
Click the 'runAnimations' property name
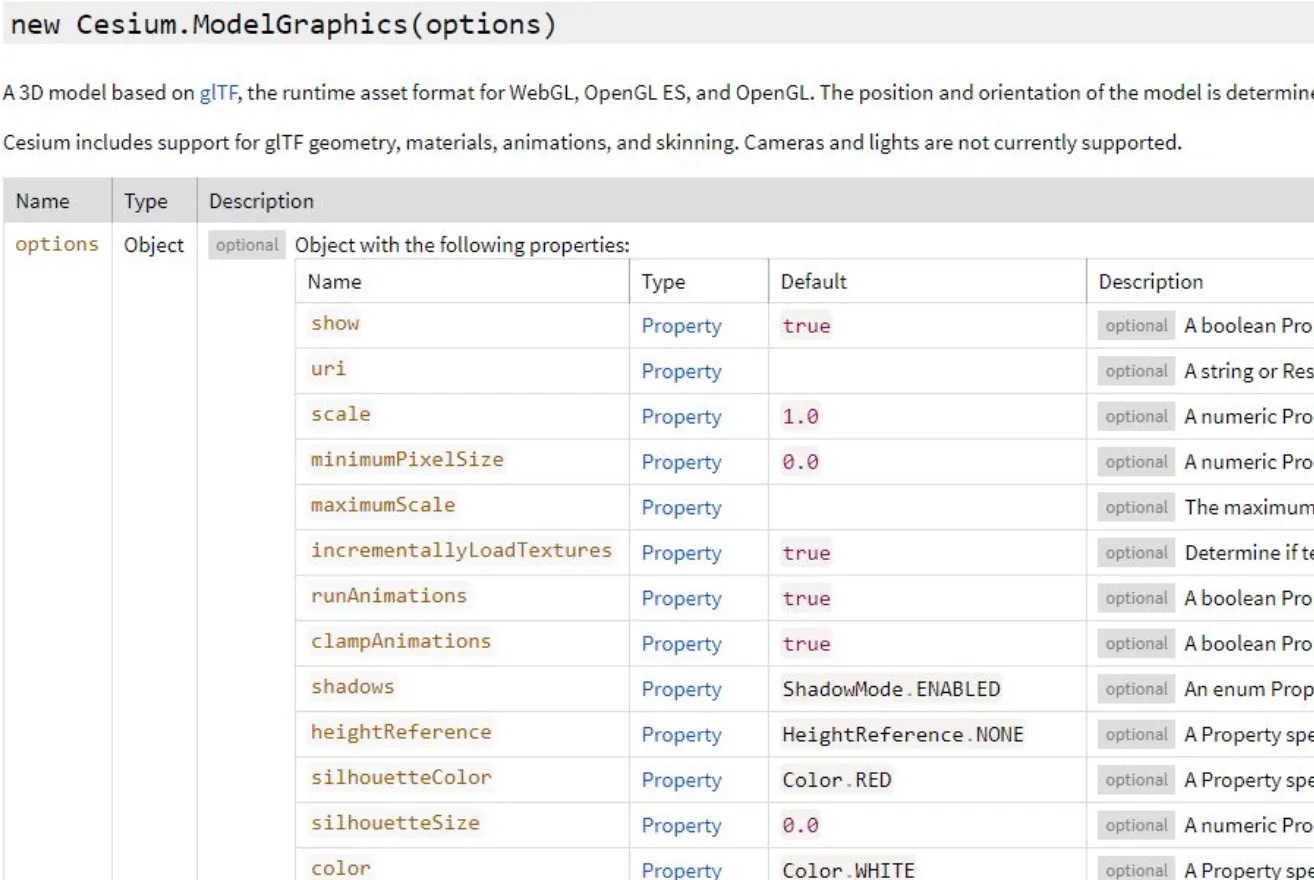[389, 595]
